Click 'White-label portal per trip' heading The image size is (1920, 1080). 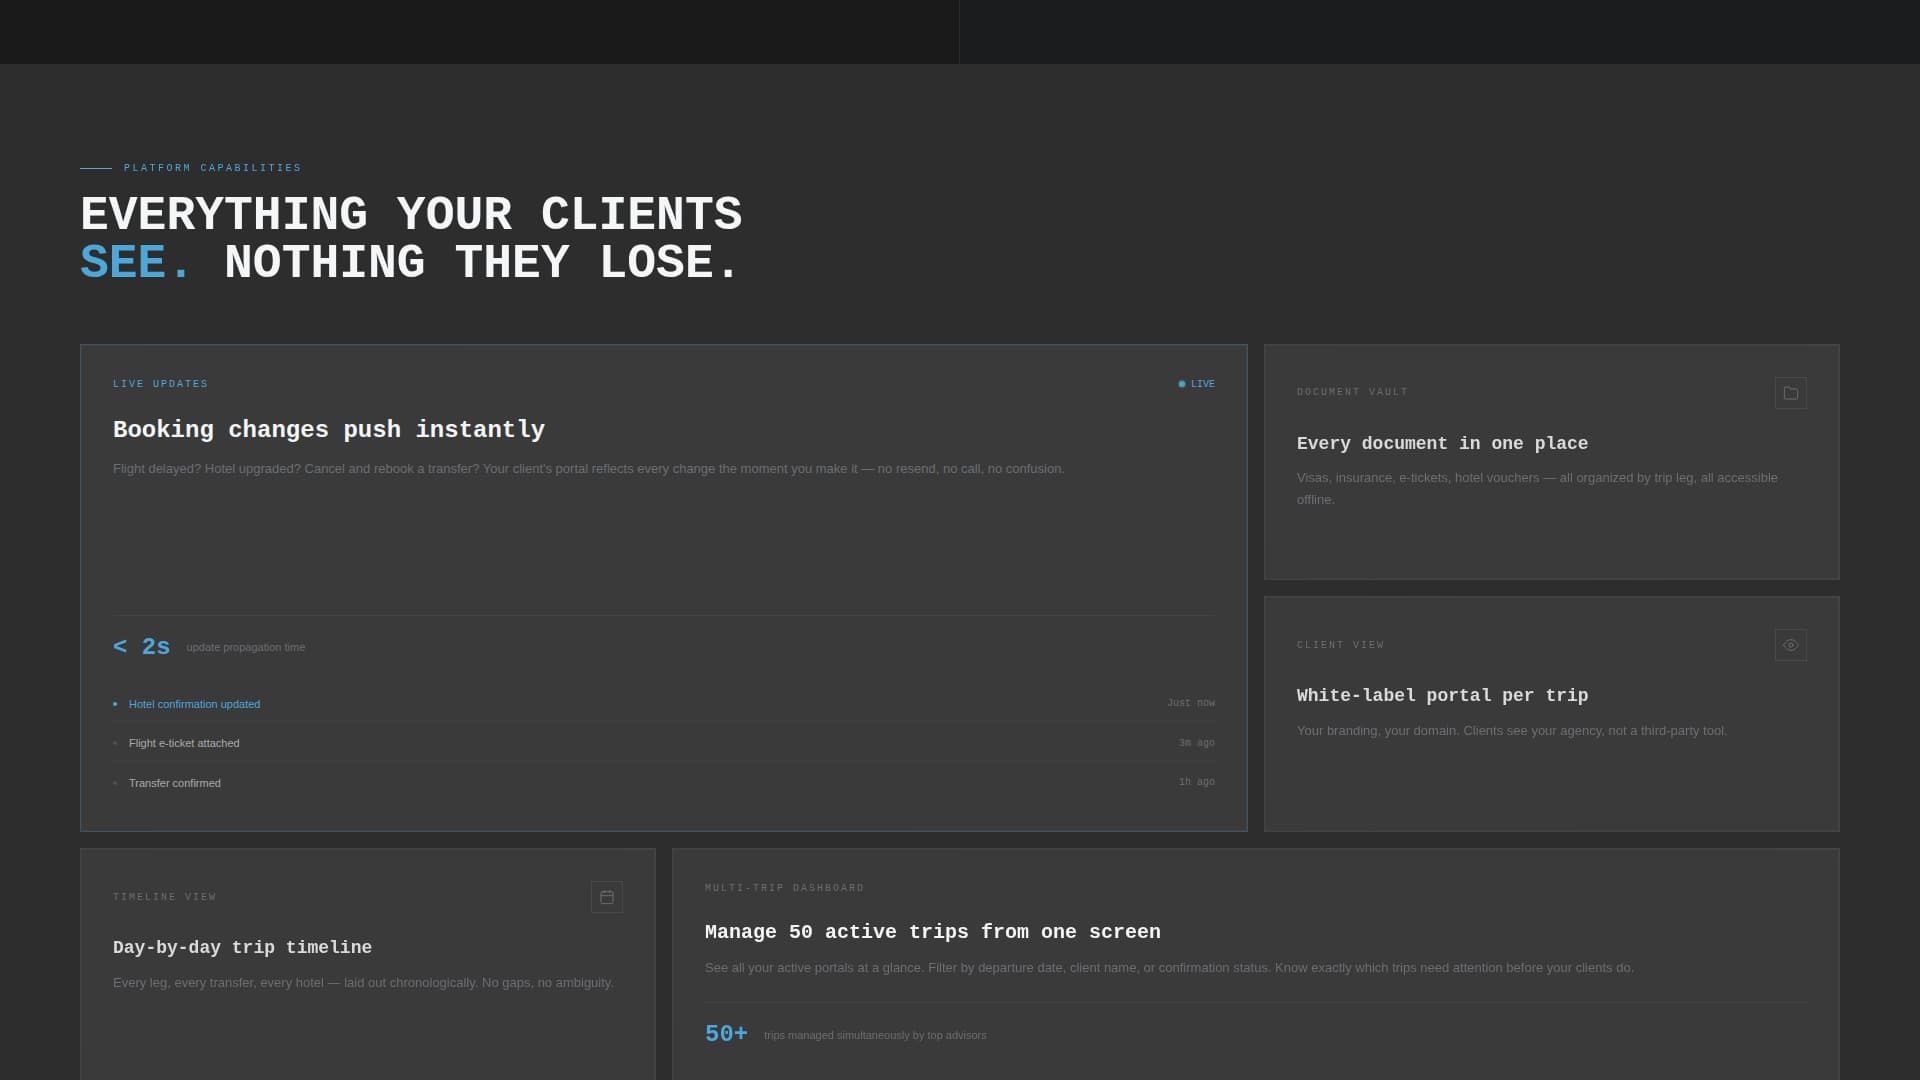[x=1442, y=695]
